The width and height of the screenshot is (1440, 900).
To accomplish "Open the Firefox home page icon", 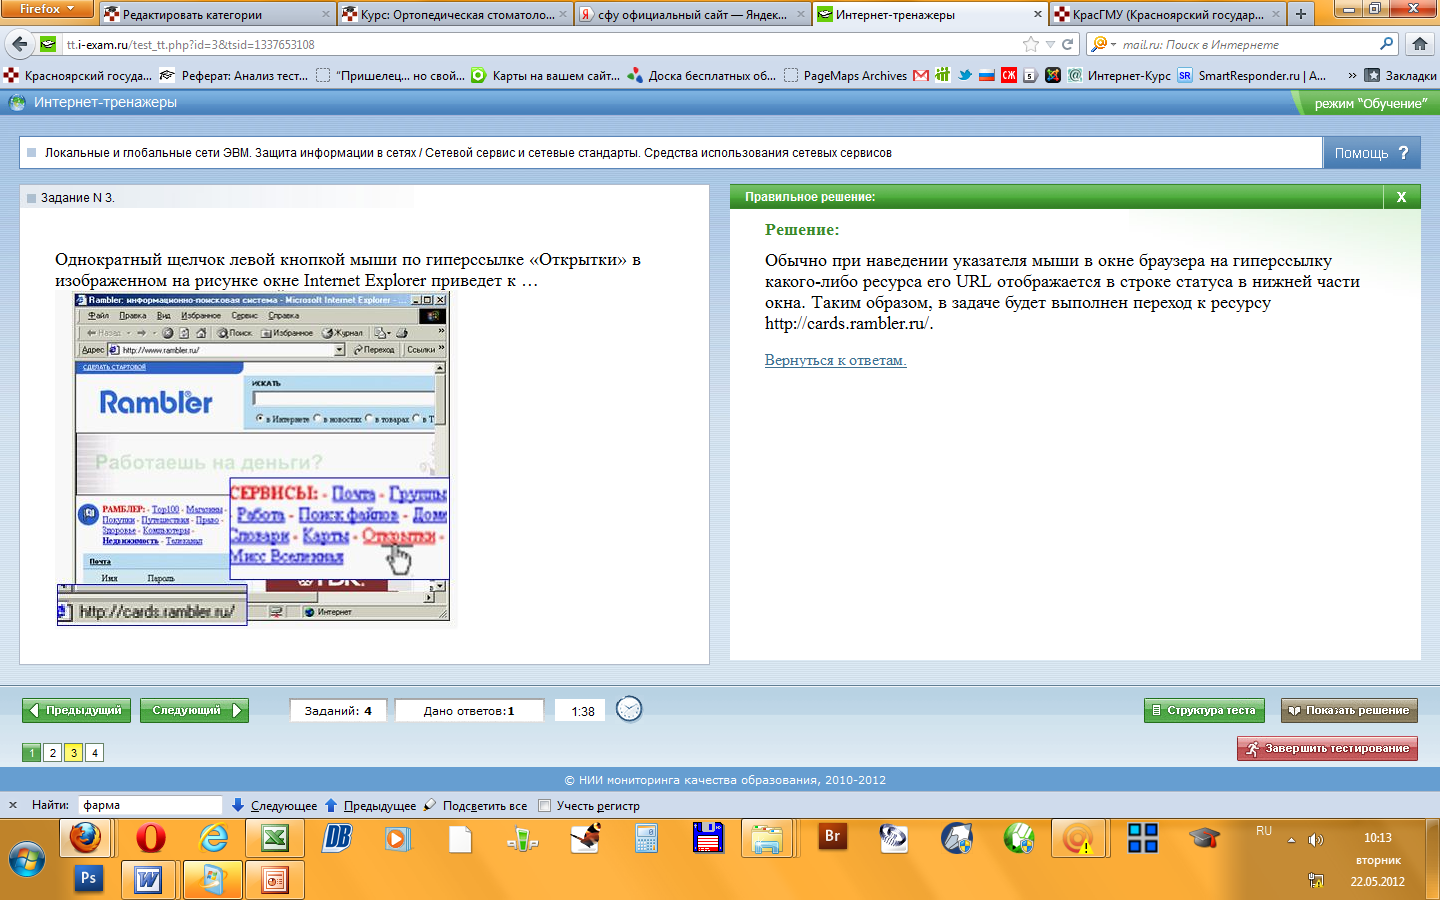I will point(1420,44).
